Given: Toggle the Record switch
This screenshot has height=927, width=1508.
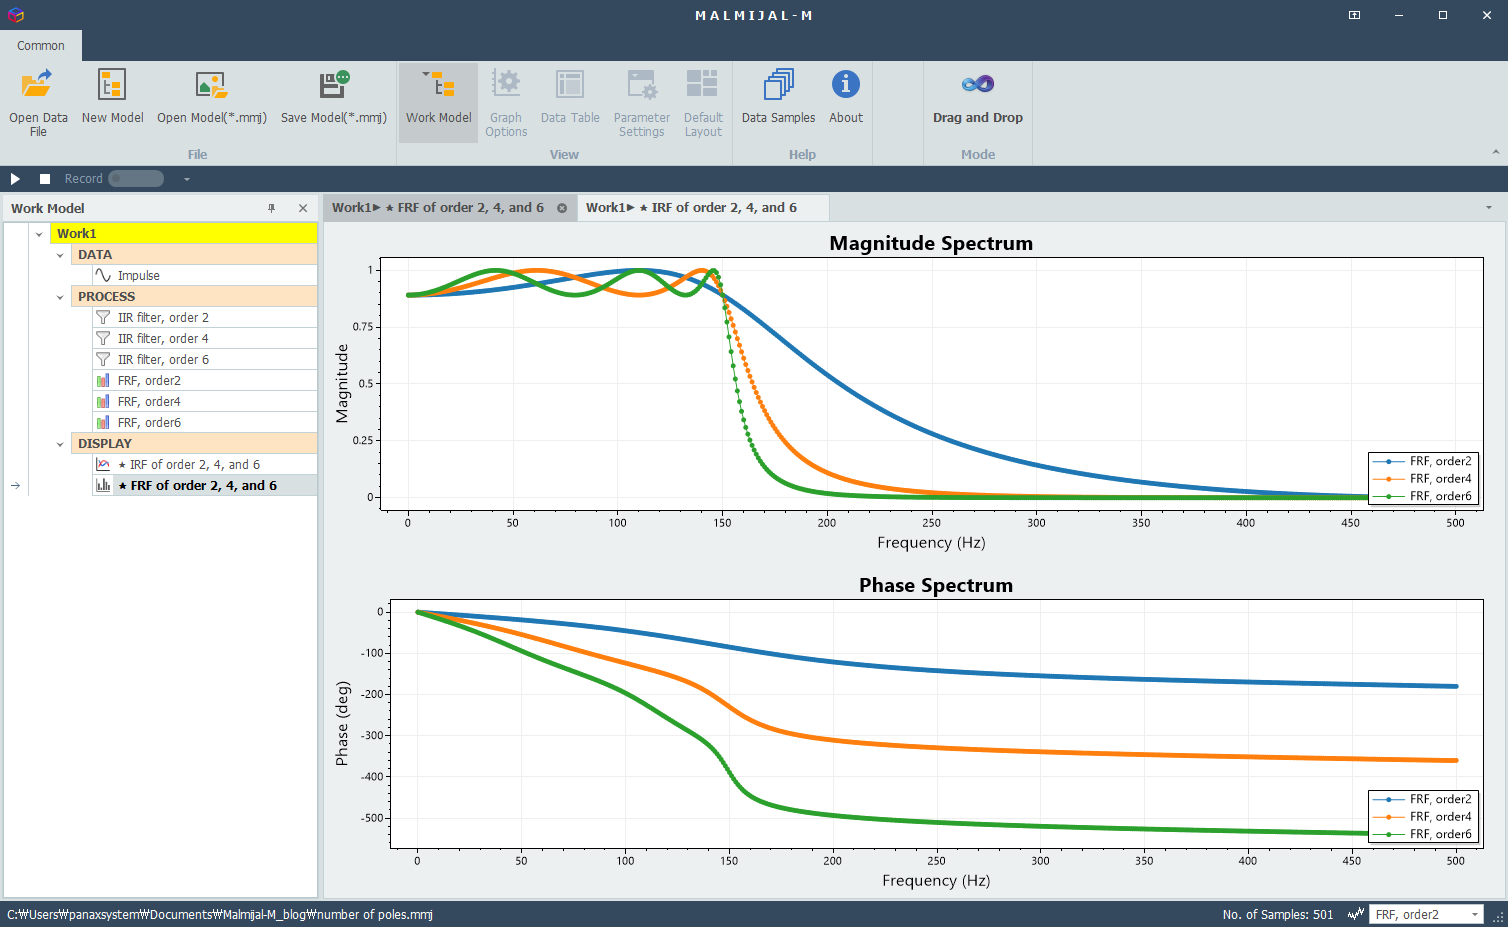Looking at the screenshot, I should (136, 178).
